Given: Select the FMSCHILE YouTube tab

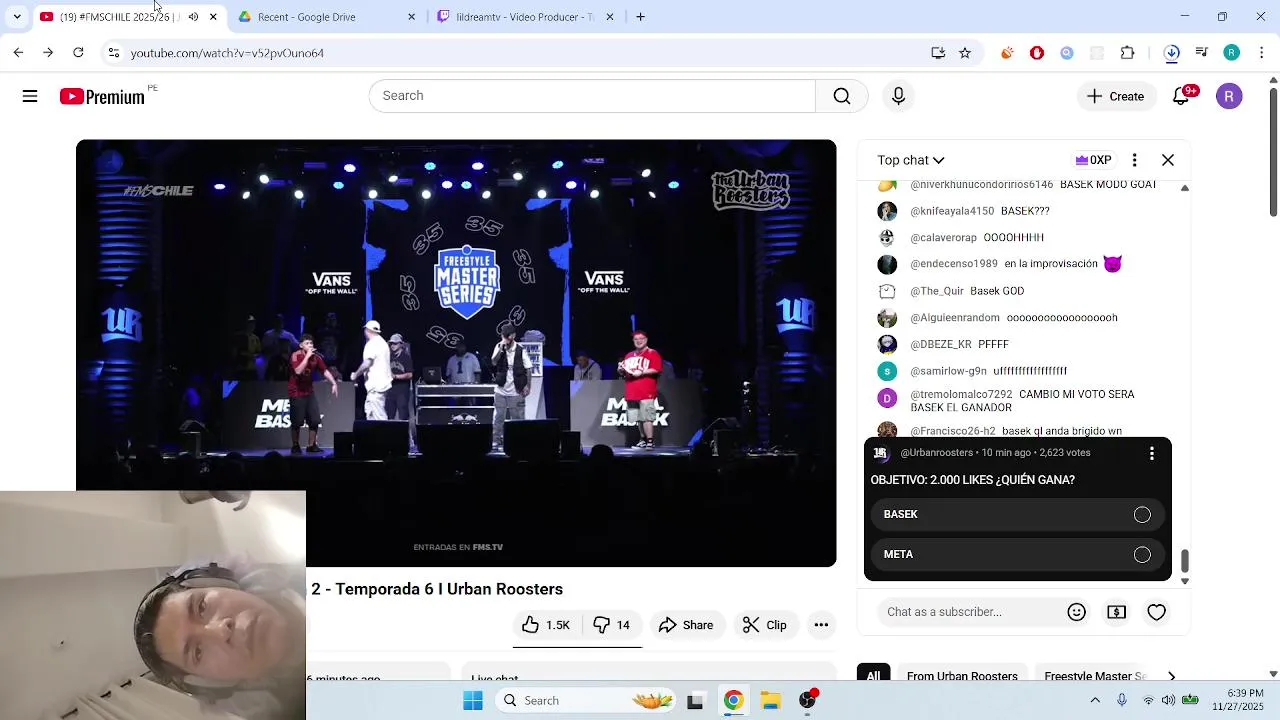Looking at the screenshot, I should click(125, 17).
